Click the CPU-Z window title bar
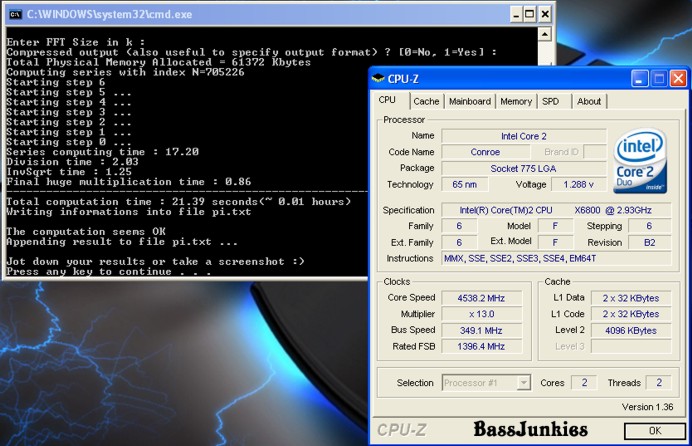The width and height of the screenshot is (692, 446). [529, 79]
